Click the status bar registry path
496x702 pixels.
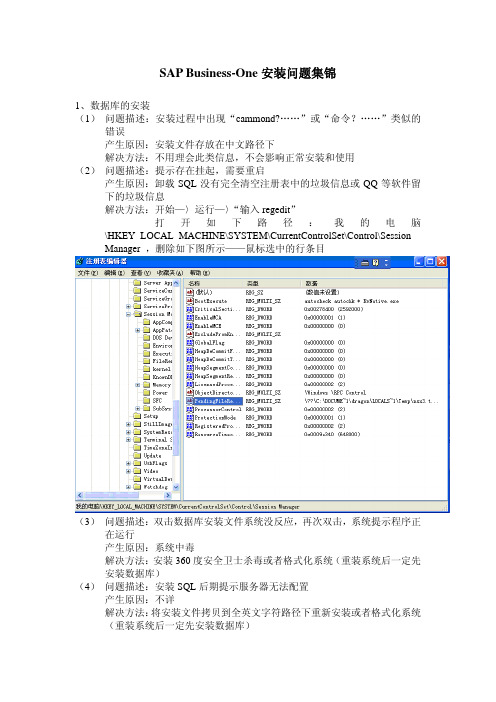pos(187,507)
